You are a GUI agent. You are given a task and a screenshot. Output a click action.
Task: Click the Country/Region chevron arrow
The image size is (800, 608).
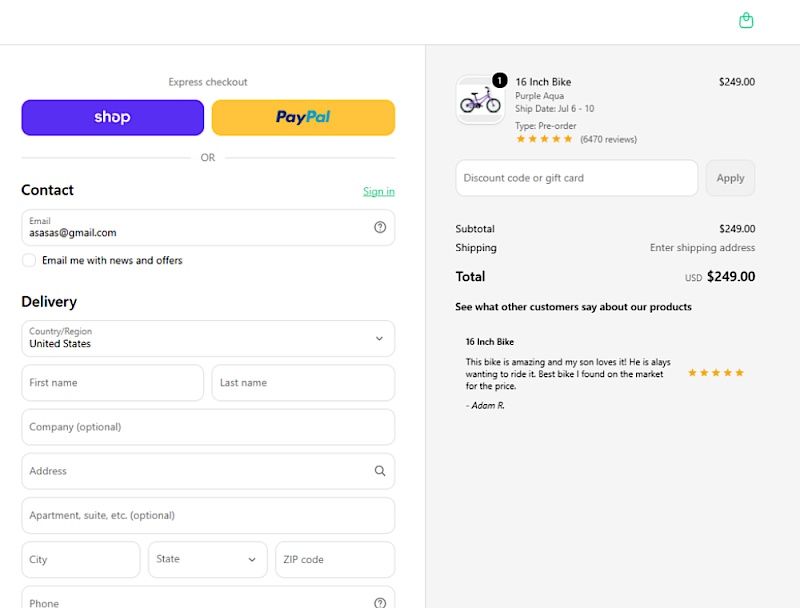tap(379, 339)
